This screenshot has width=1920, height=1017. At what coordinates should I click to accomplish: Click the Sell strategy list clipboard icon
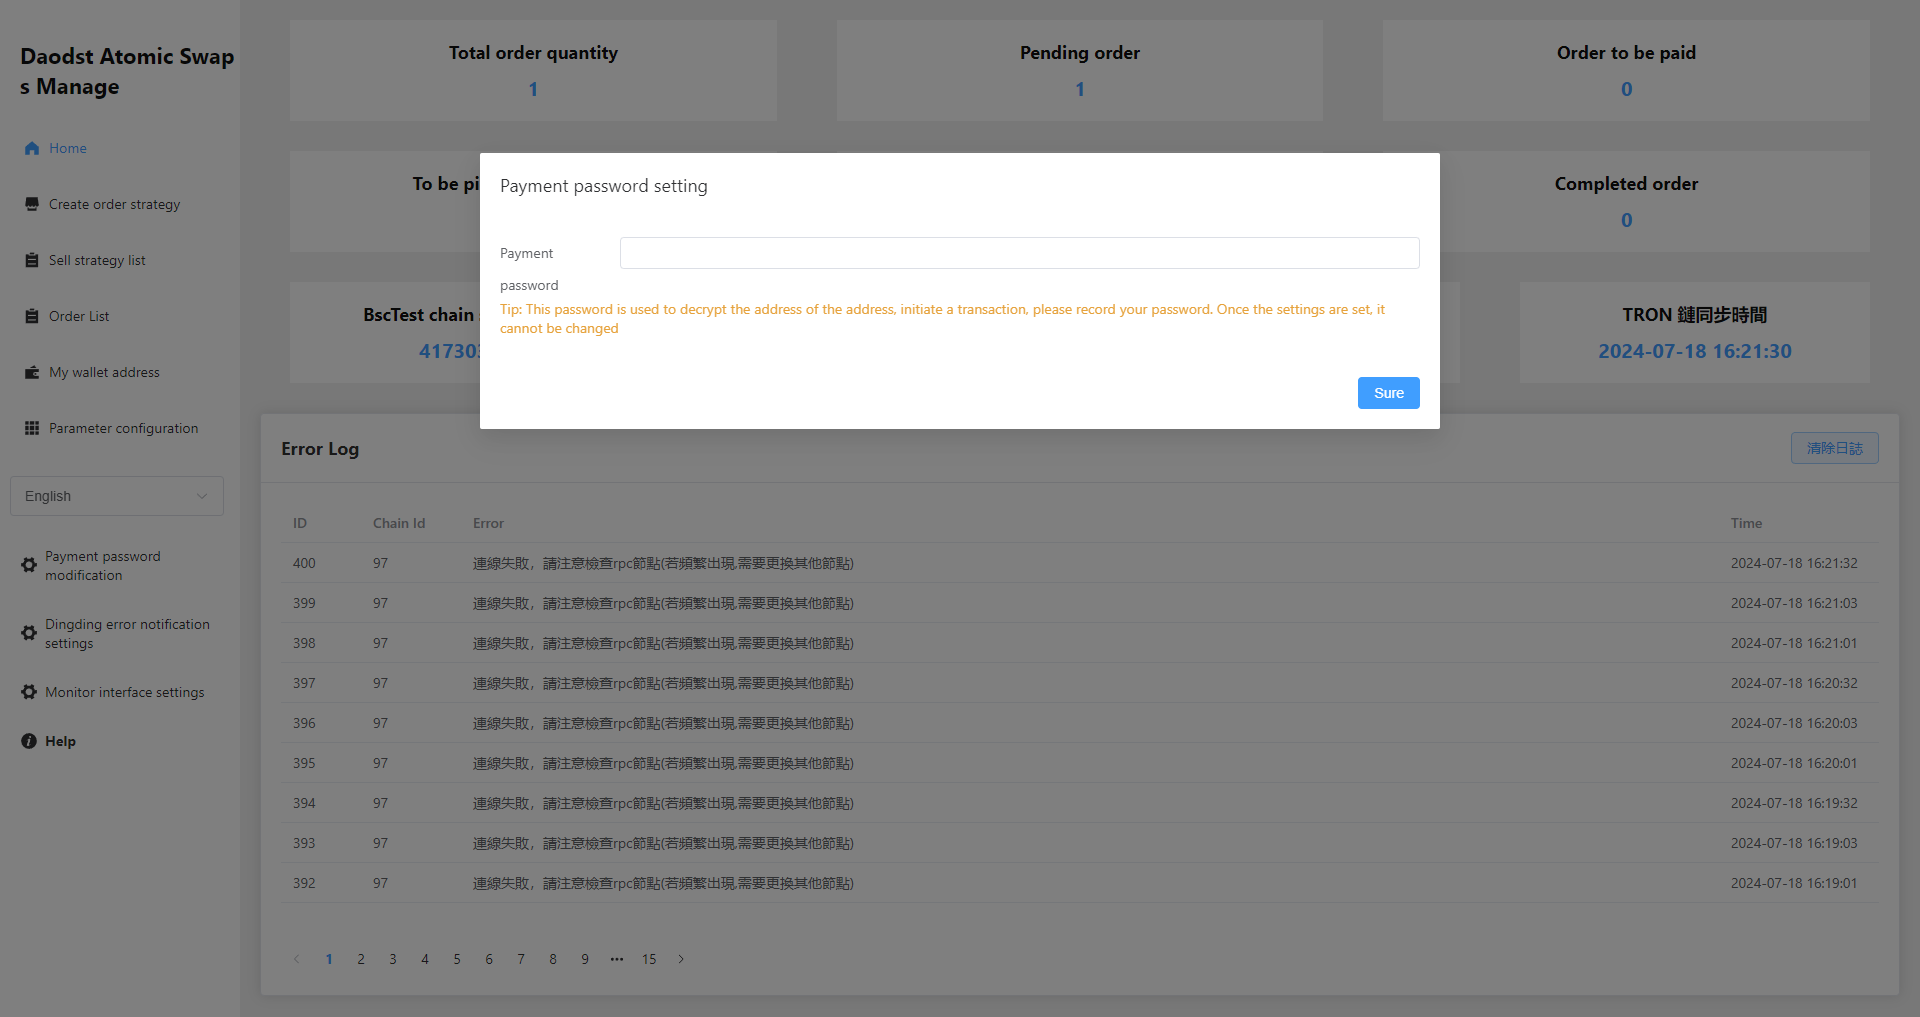(32, 260)
